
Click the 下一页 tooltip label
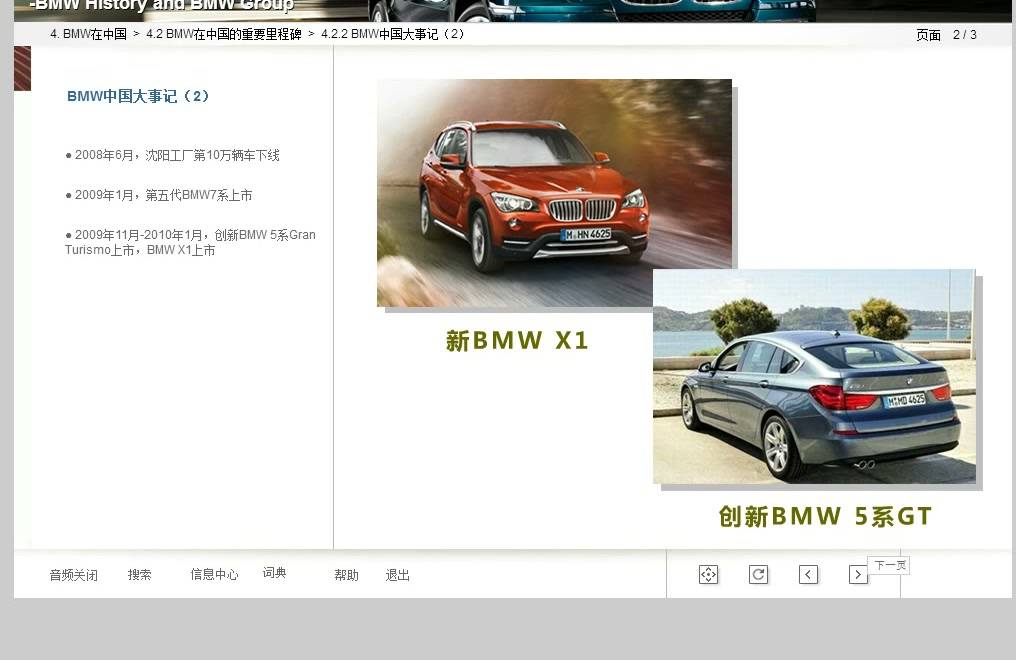coord(890,565)
